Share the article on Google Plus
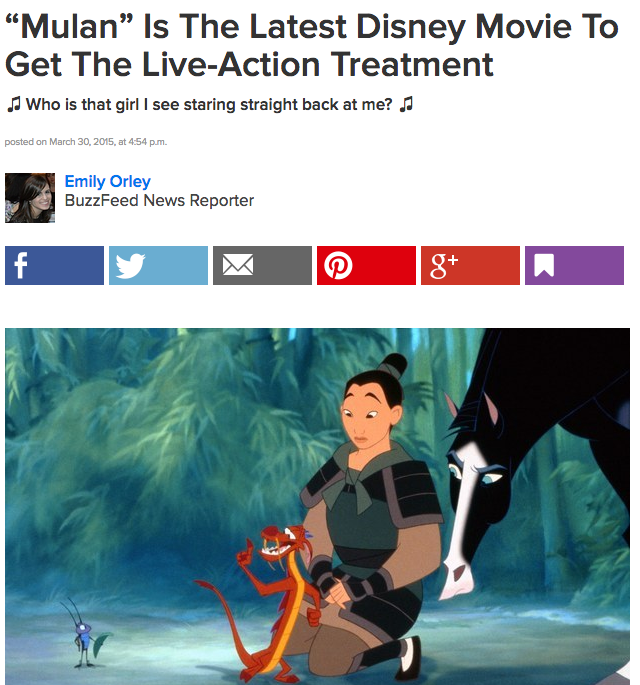Viewport: 640px width, 685px height. [470, 265]
